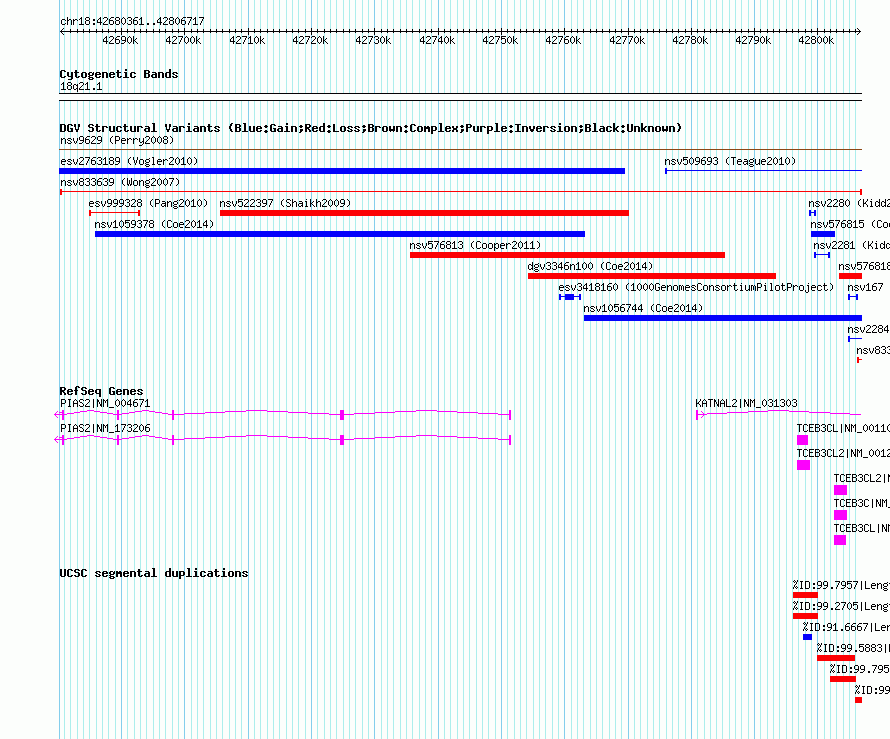Click variant label esv999328 (Pang2010)
The height and width of the screenshot is (739, 890).
click(x=148, y=203)
